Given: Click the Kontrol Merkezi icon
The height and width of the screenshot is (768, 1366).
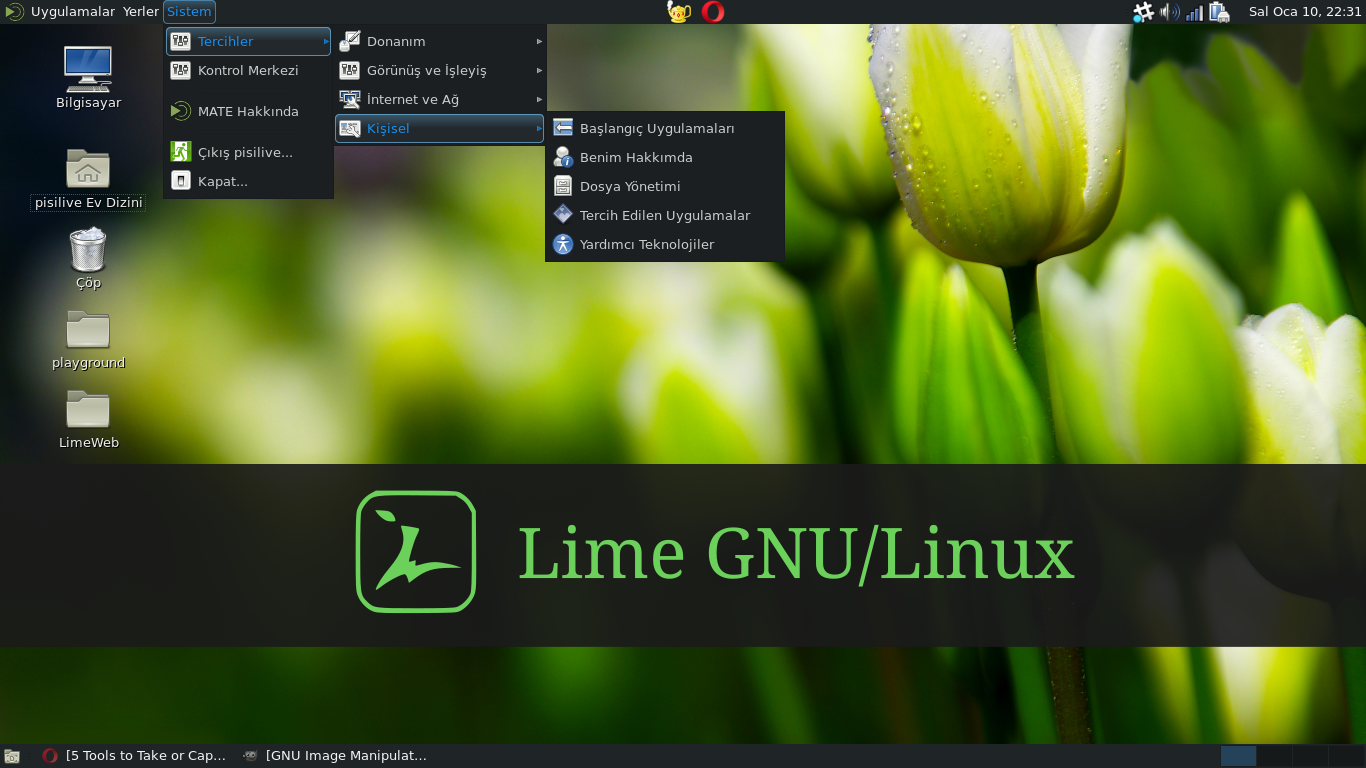Looking at the screenshot, I should coord(180,70).
